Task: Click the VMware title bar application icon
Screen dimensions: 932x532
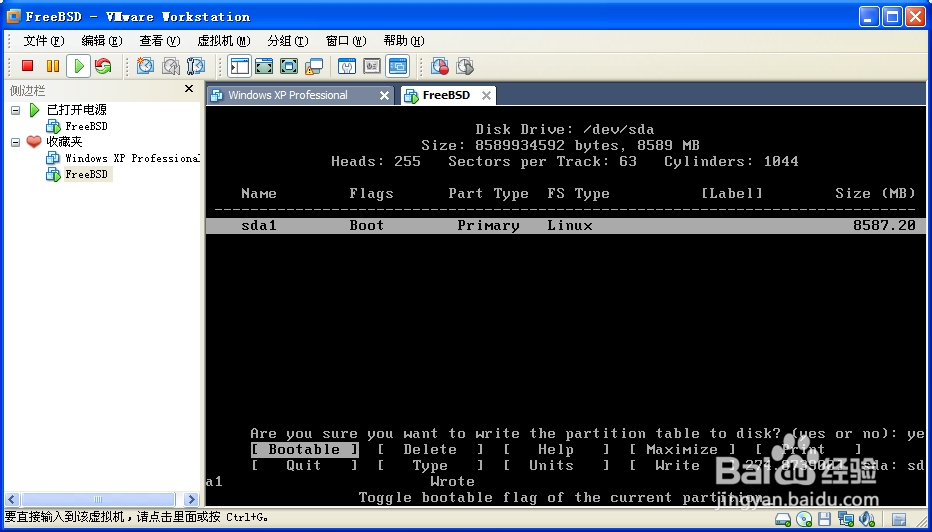Action: click(x=13, y=16)
